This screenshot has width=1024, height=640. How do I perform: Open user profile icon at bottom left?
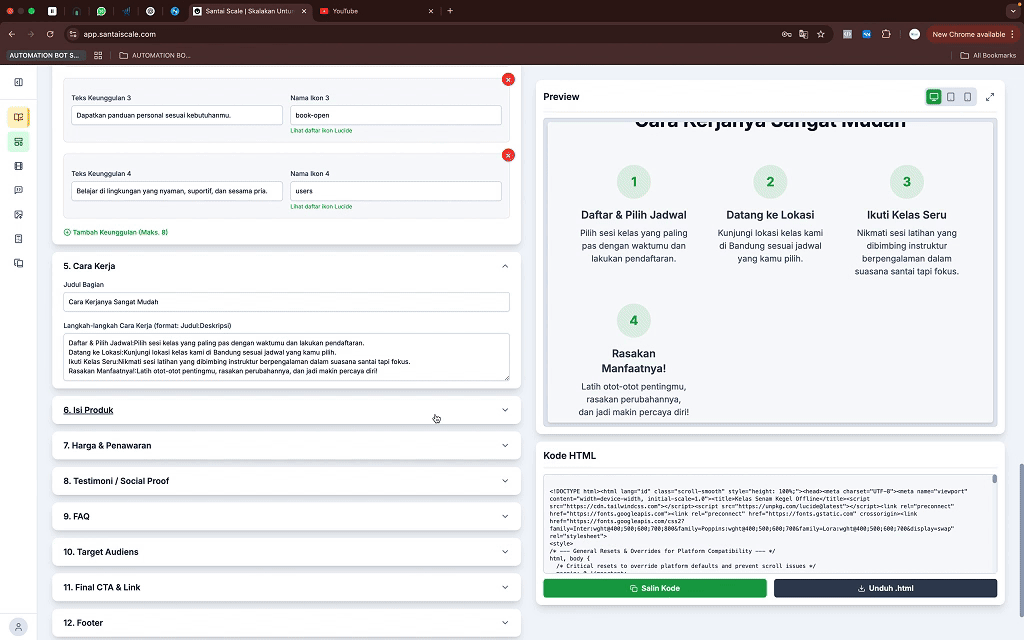(x=18, y=627)
